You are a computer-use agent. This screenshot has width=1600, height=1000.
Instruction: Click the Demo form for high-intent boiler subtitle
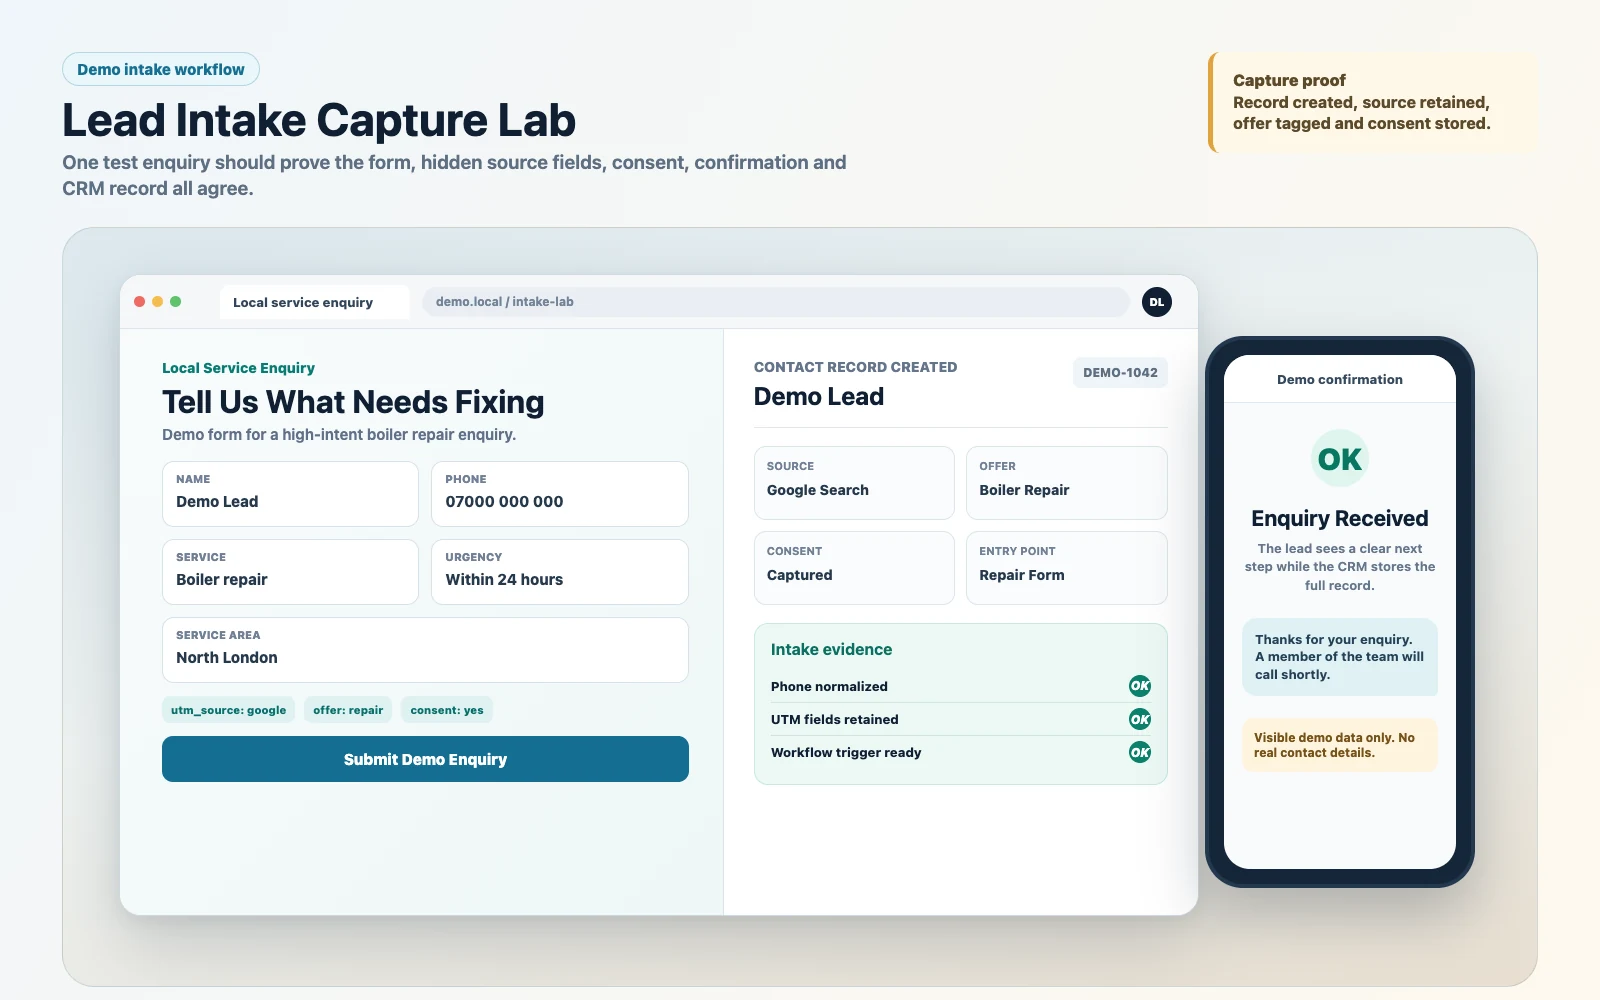339,434
